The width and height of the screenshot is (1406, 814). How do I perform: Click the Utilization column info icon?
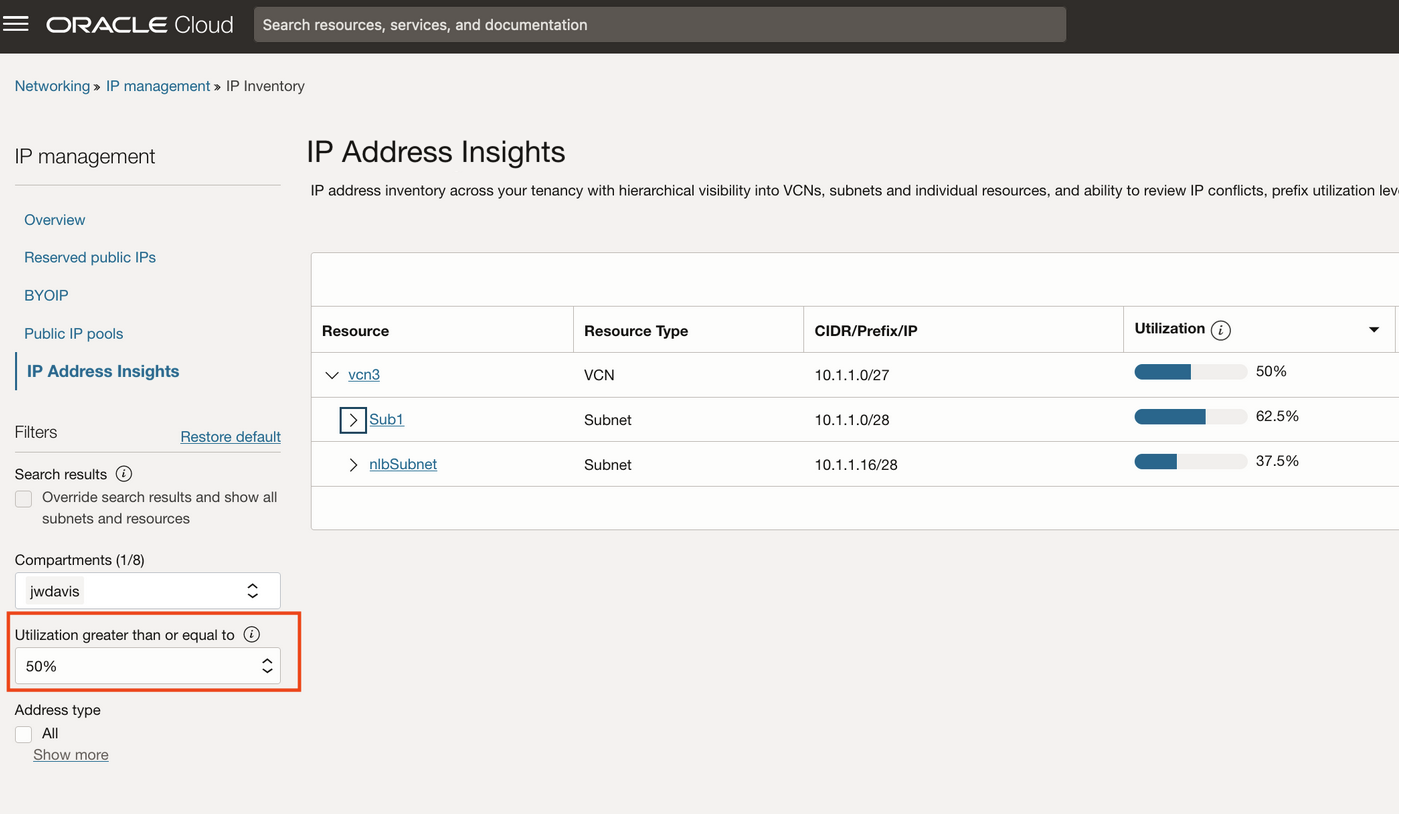(1221, 329)
